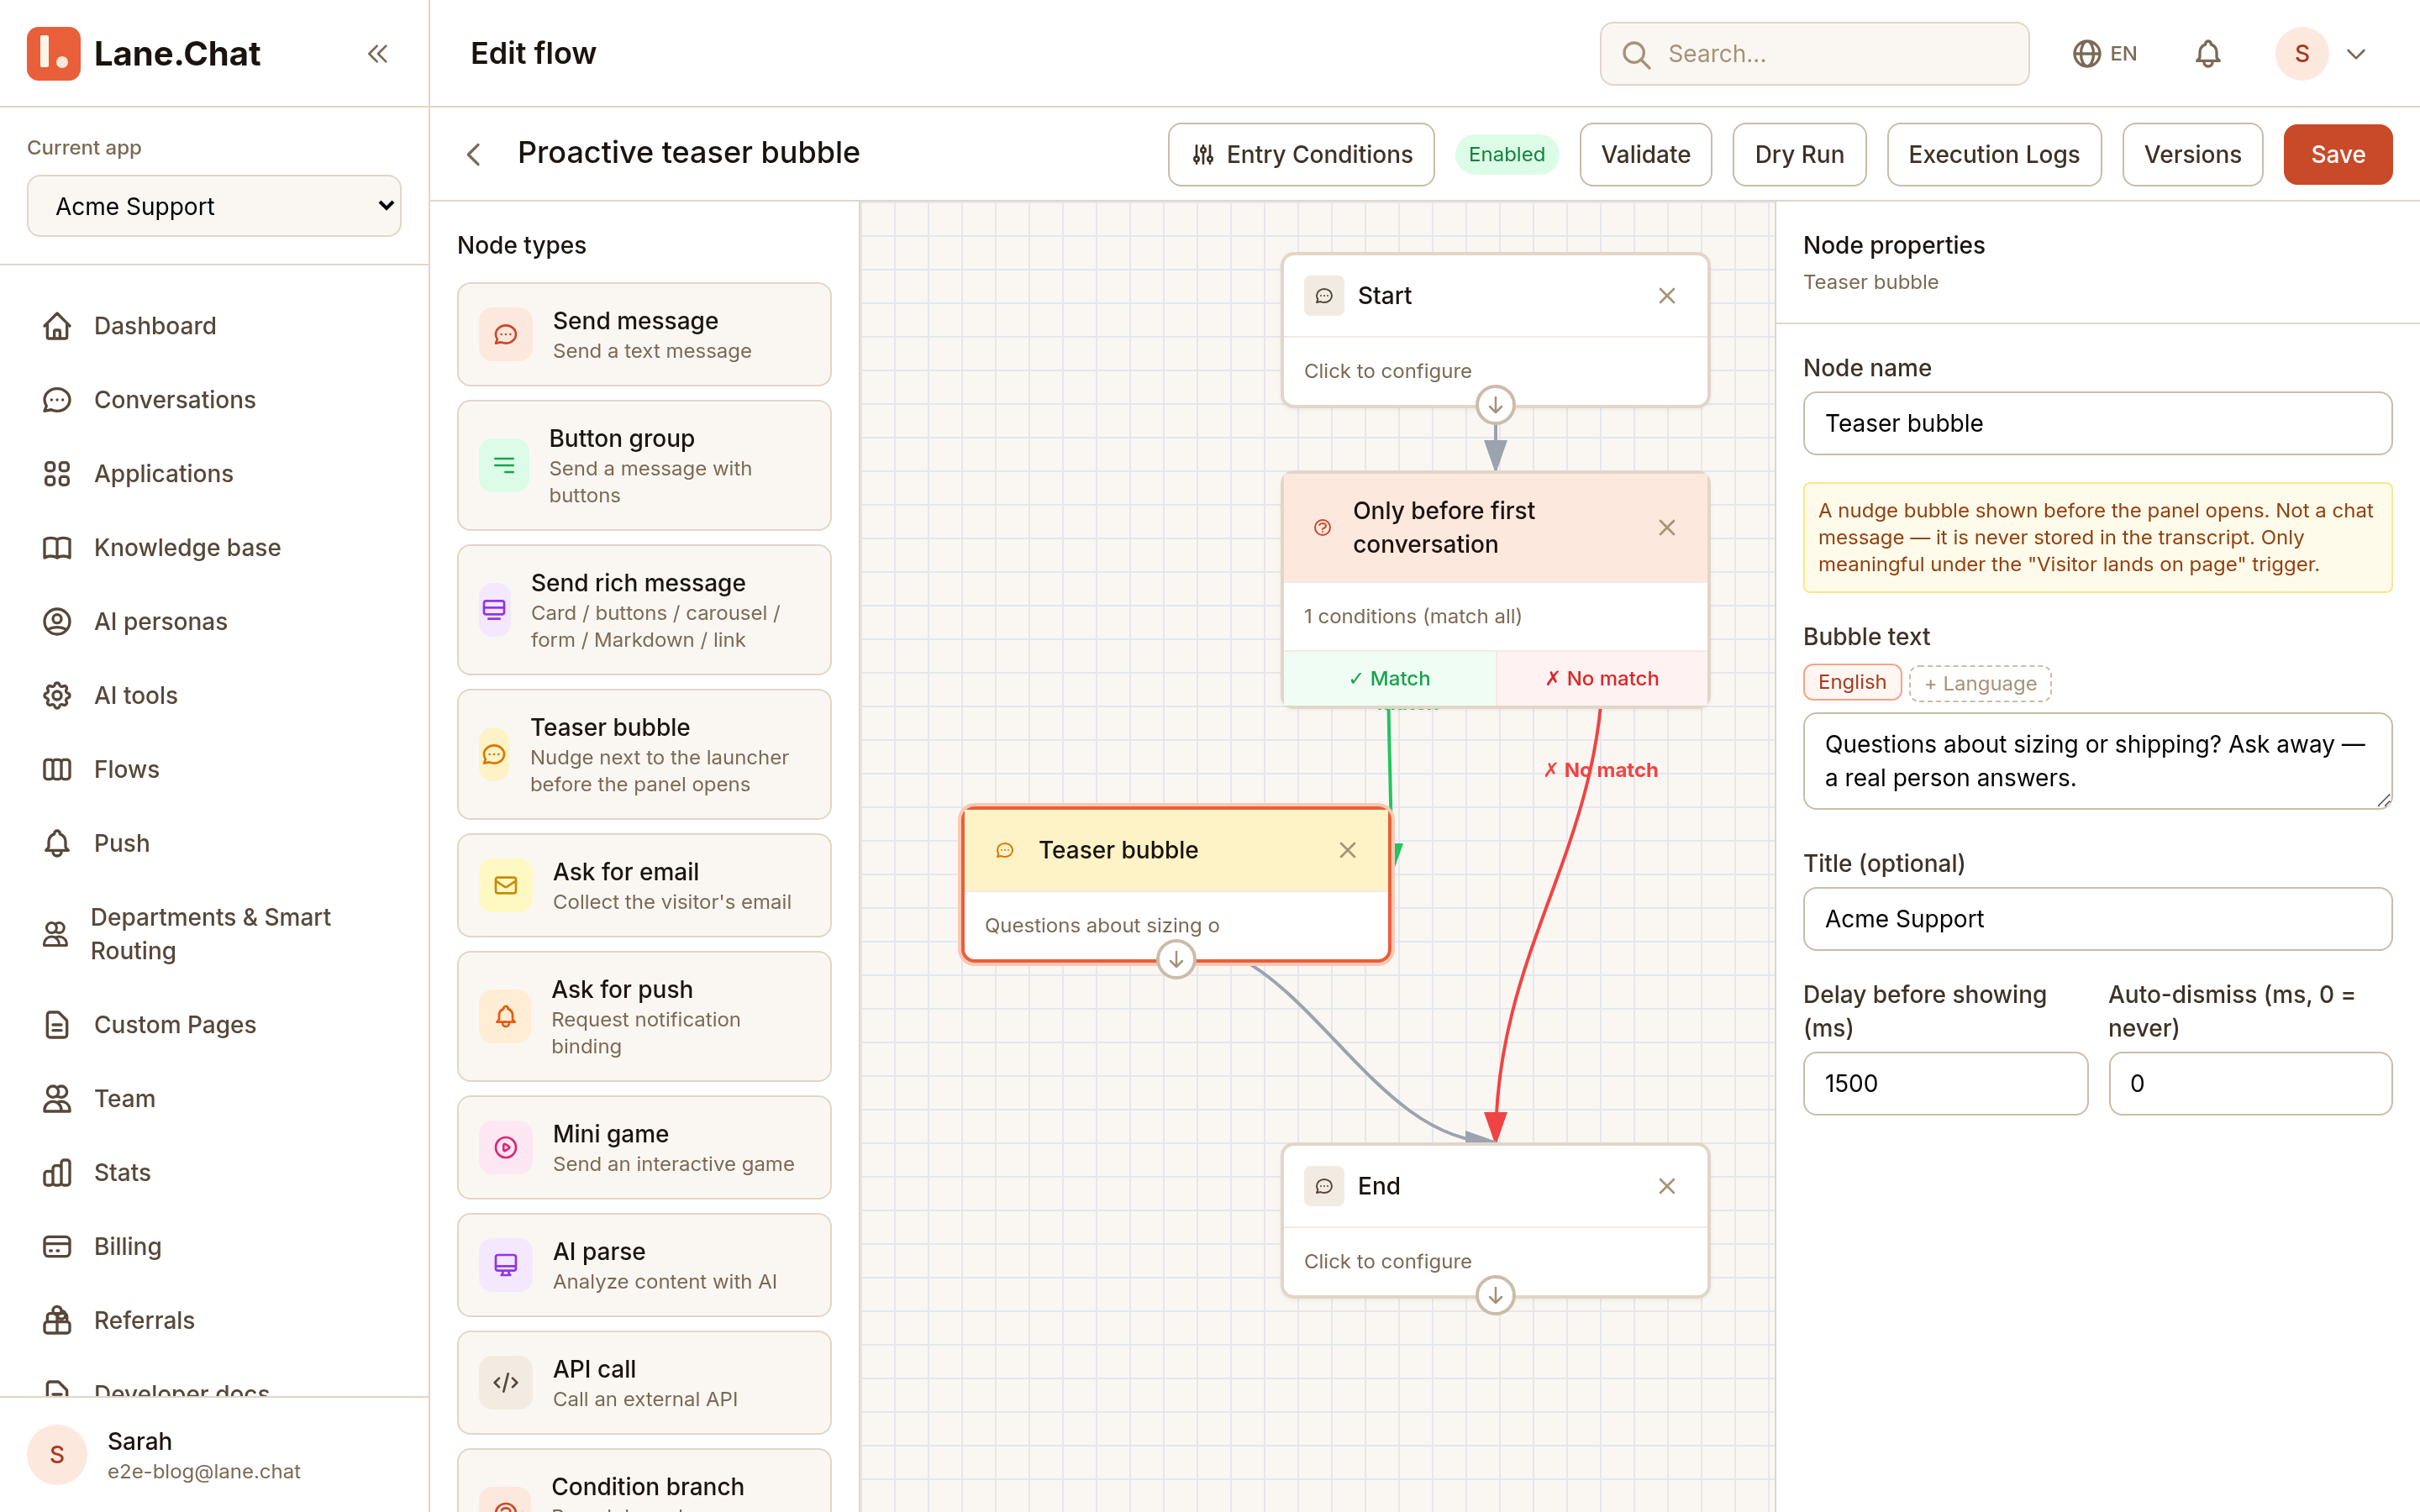The image size is (2420, 1512).
Task: Click the Team people icon
Action: point(57,1099)
